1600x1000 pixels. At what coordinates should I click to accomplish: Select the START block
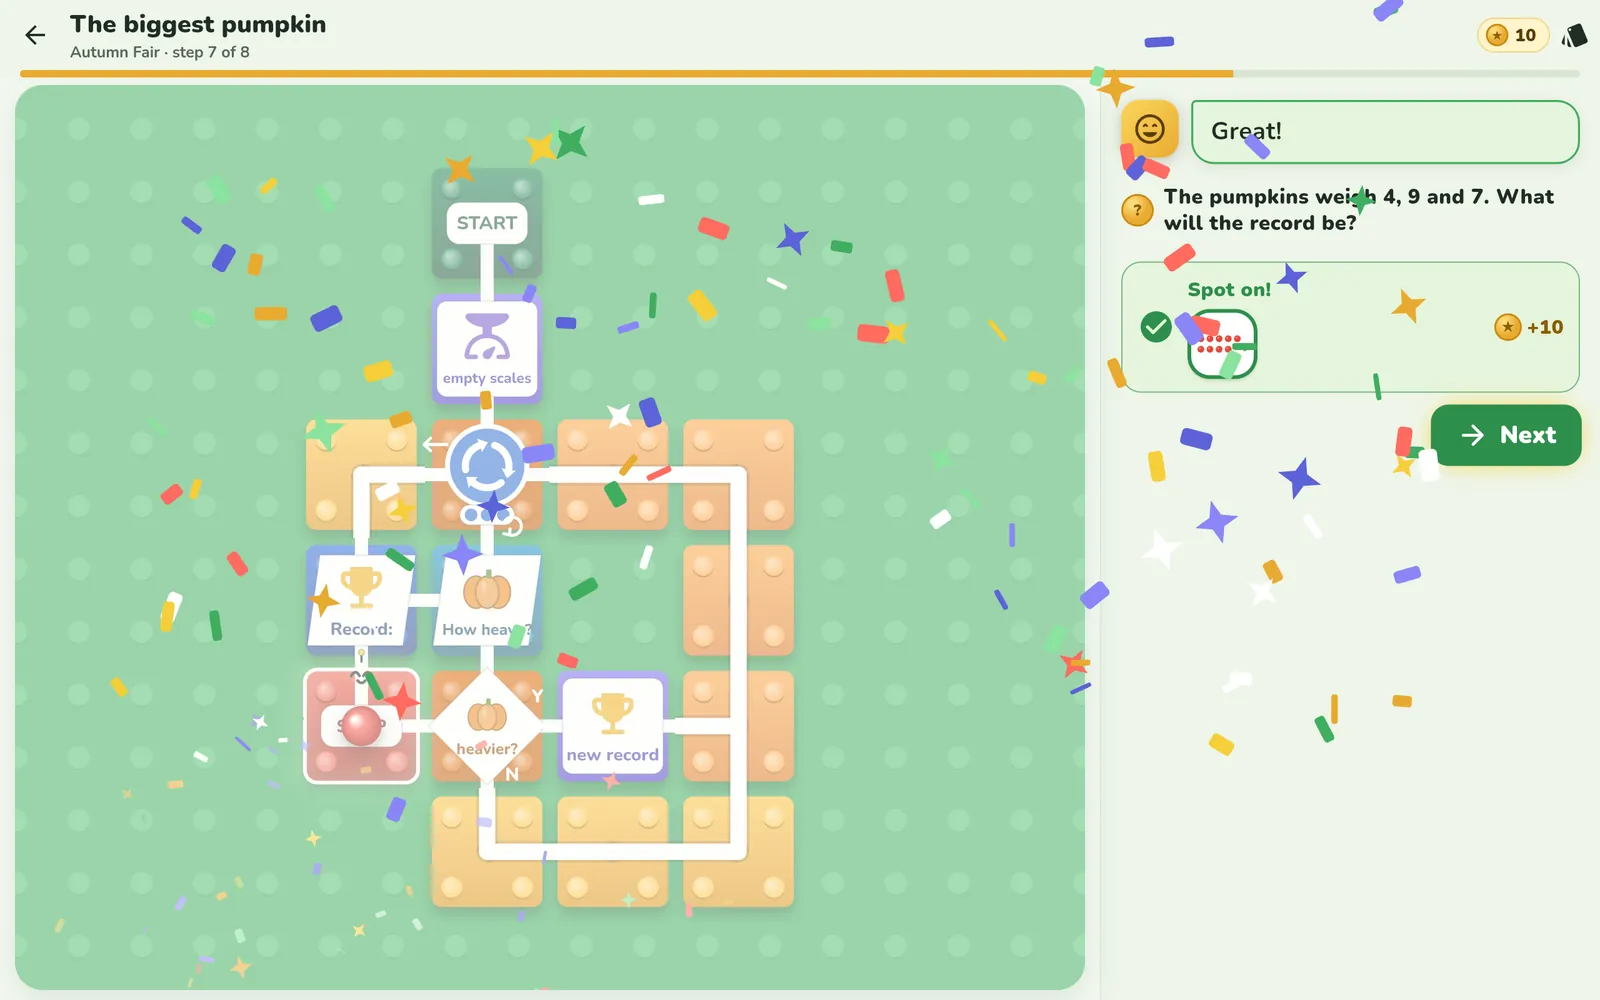click(x=487, y=223)
